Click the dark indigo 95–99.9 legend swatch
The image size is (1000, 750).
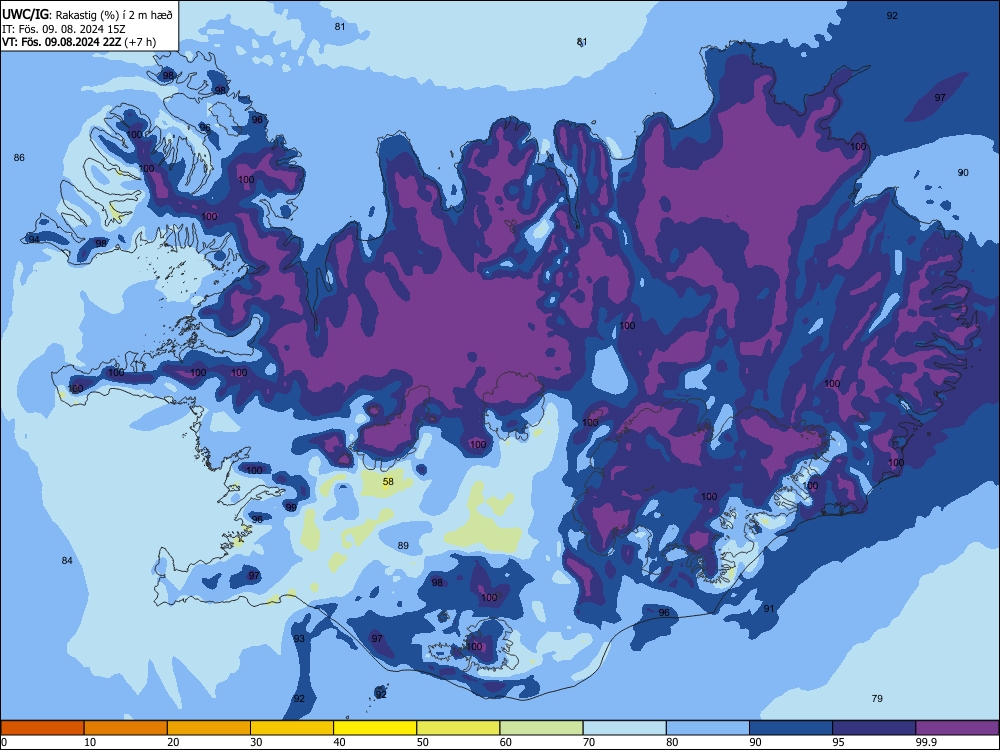(x=874, y=728)
